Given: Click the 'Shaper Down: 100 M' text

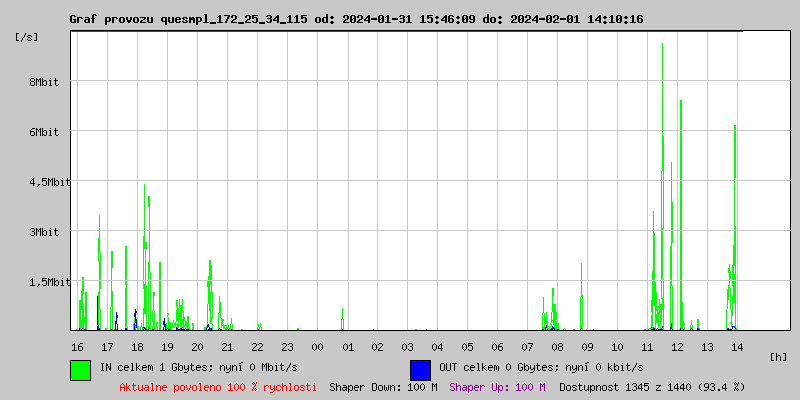Looking at the screenshot, I should [383, 387].
